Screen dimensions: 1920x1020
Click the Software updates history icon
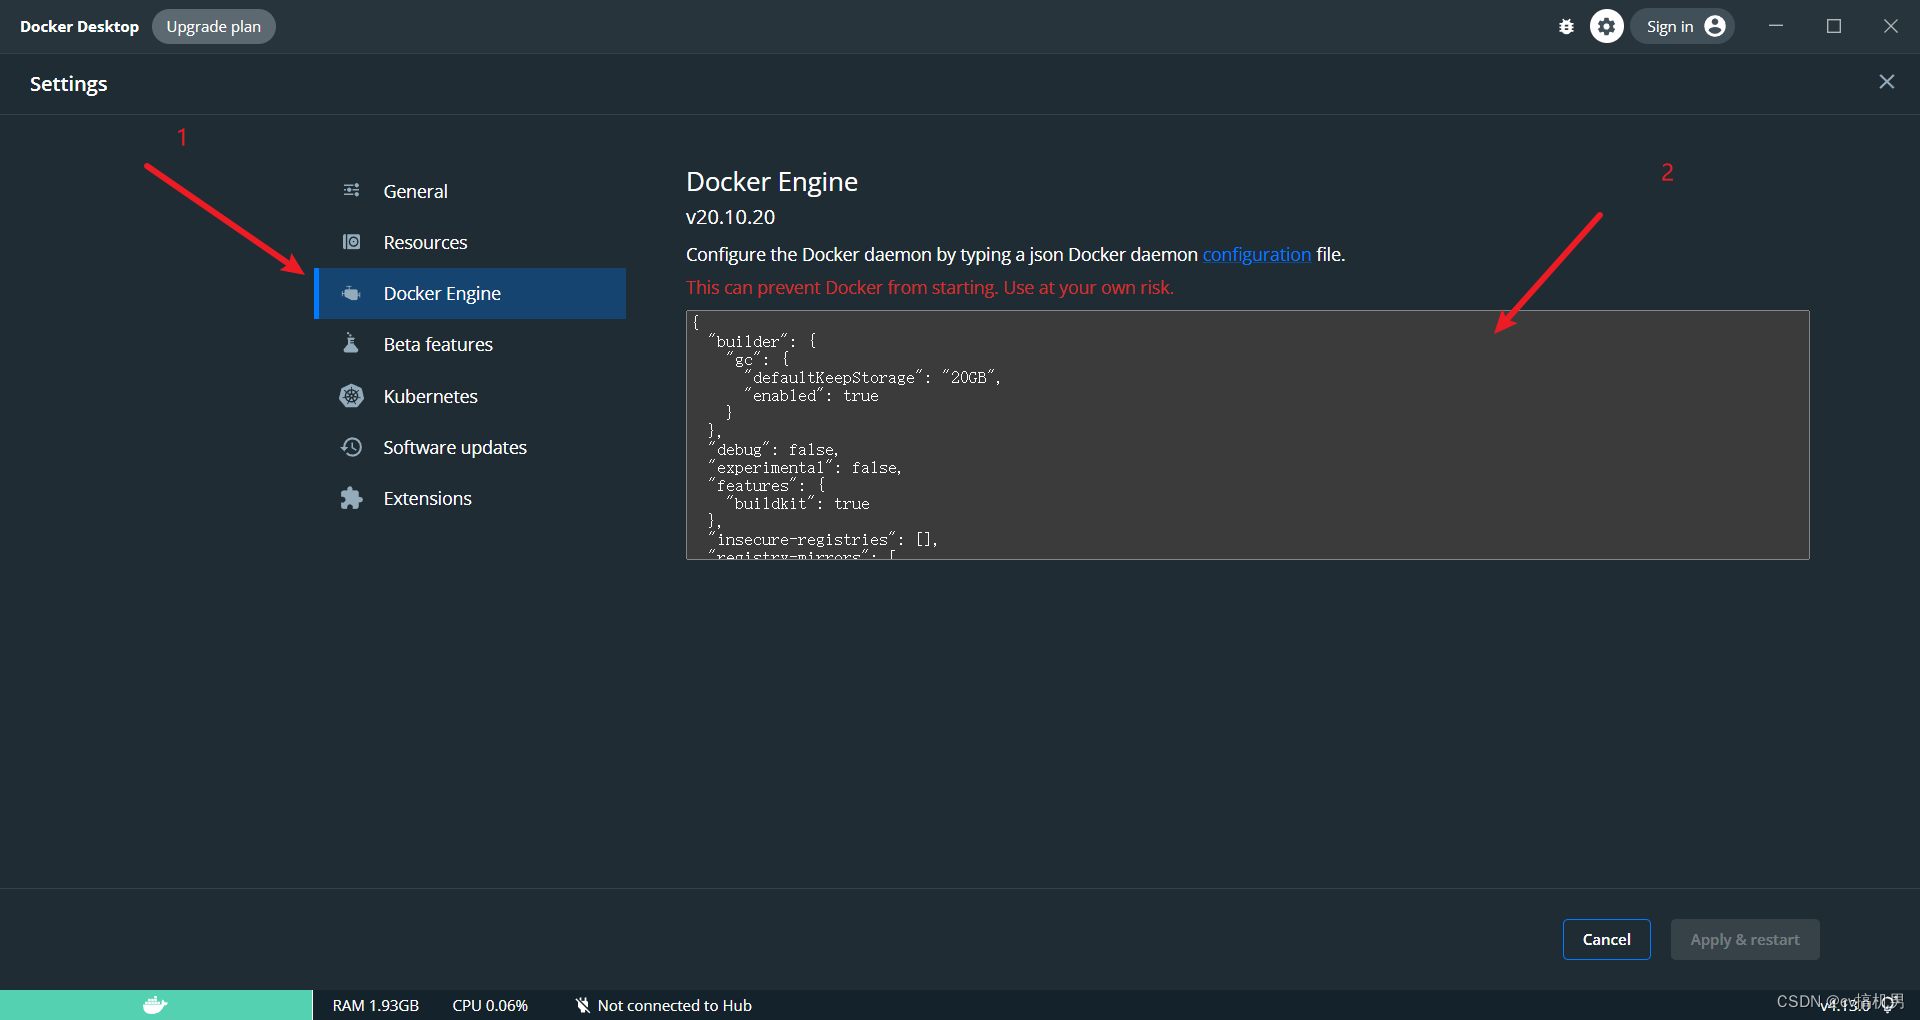(352, 447)
